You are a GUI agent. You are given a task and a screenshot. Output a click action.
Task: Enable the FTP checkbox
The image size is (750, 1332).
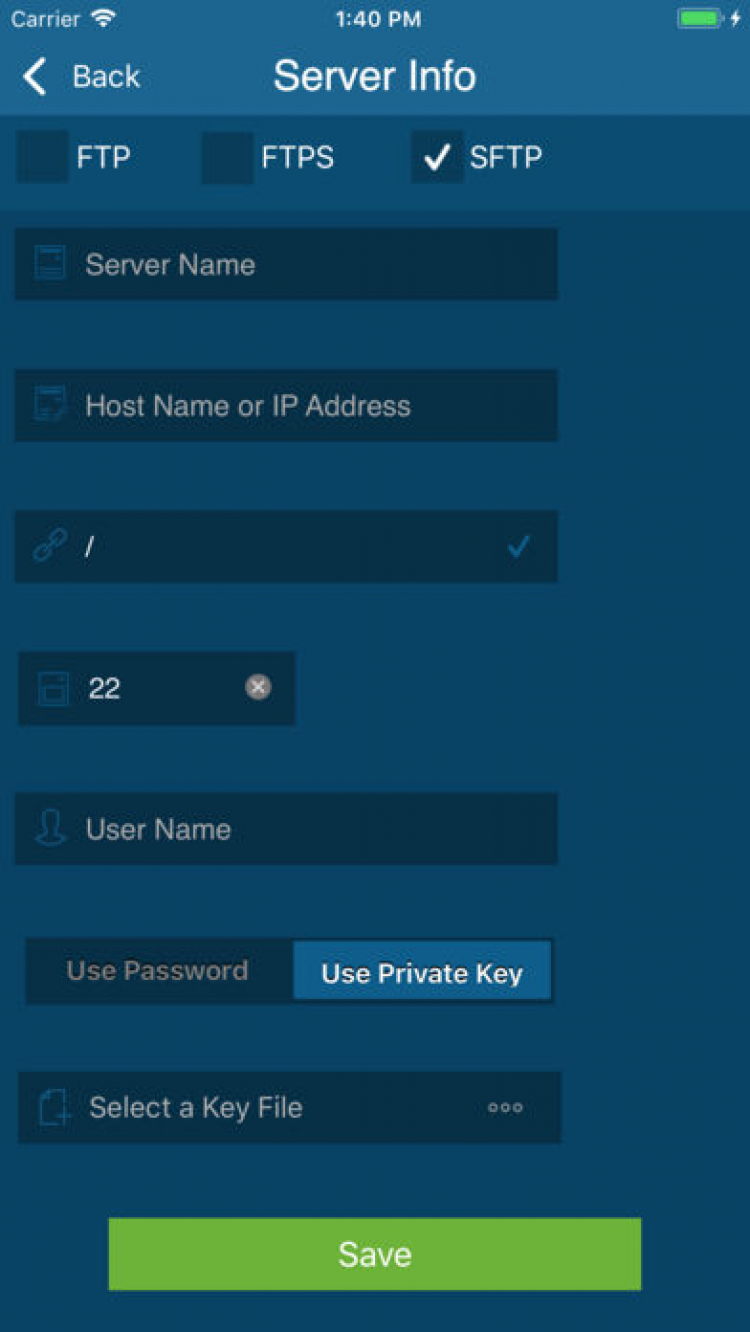(x=43, y=158)
